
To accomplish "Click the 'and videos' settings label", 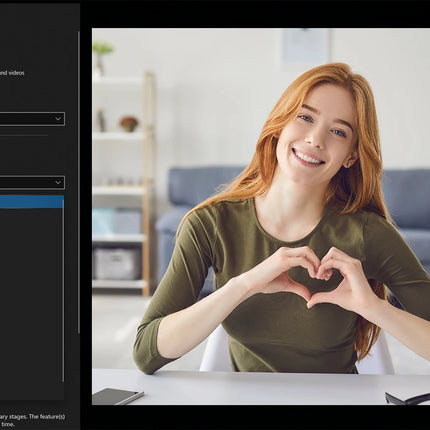I will [12, 72].
